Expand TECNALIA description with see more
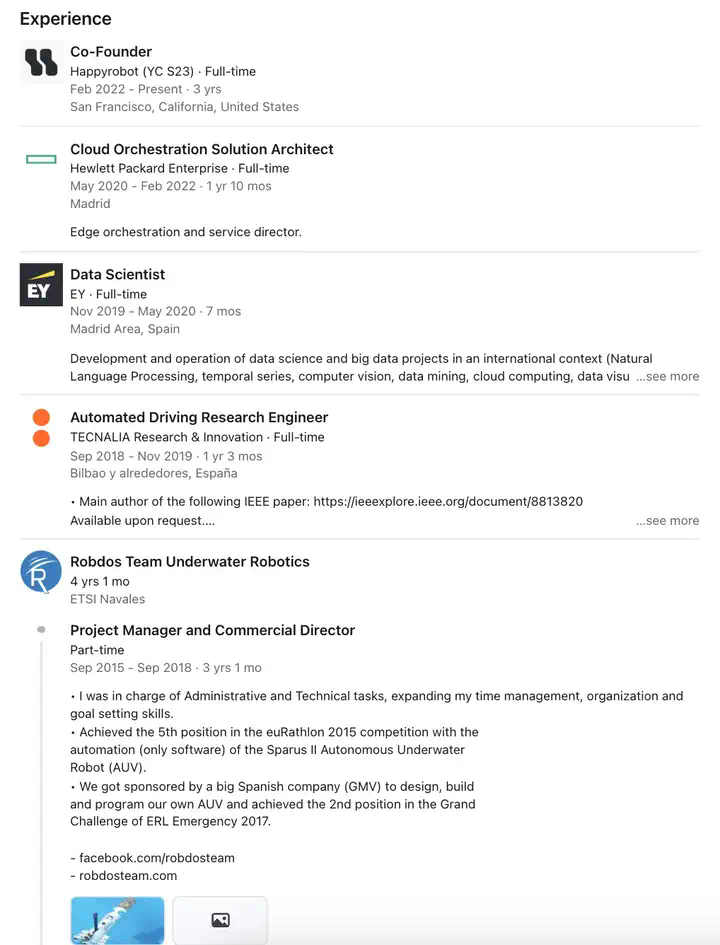Image resolution: width=720 pixels, height=945 pixels. click(x=667, y=521)
